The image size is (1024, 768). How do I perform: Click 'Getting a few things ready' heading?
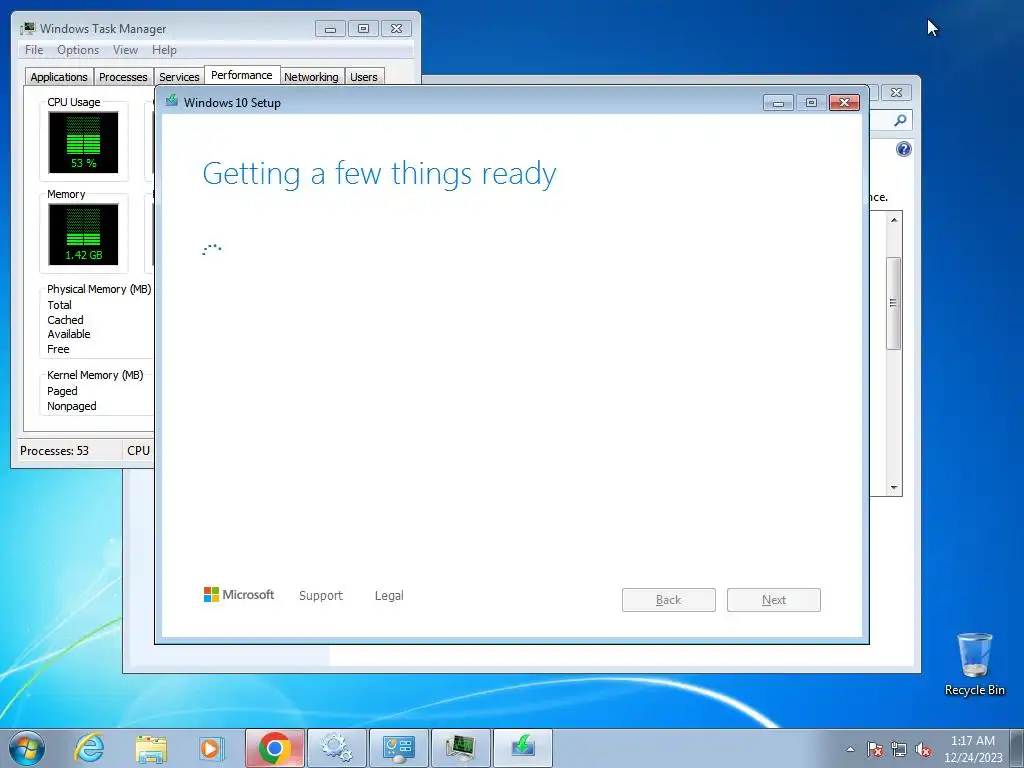coord(379,174)
